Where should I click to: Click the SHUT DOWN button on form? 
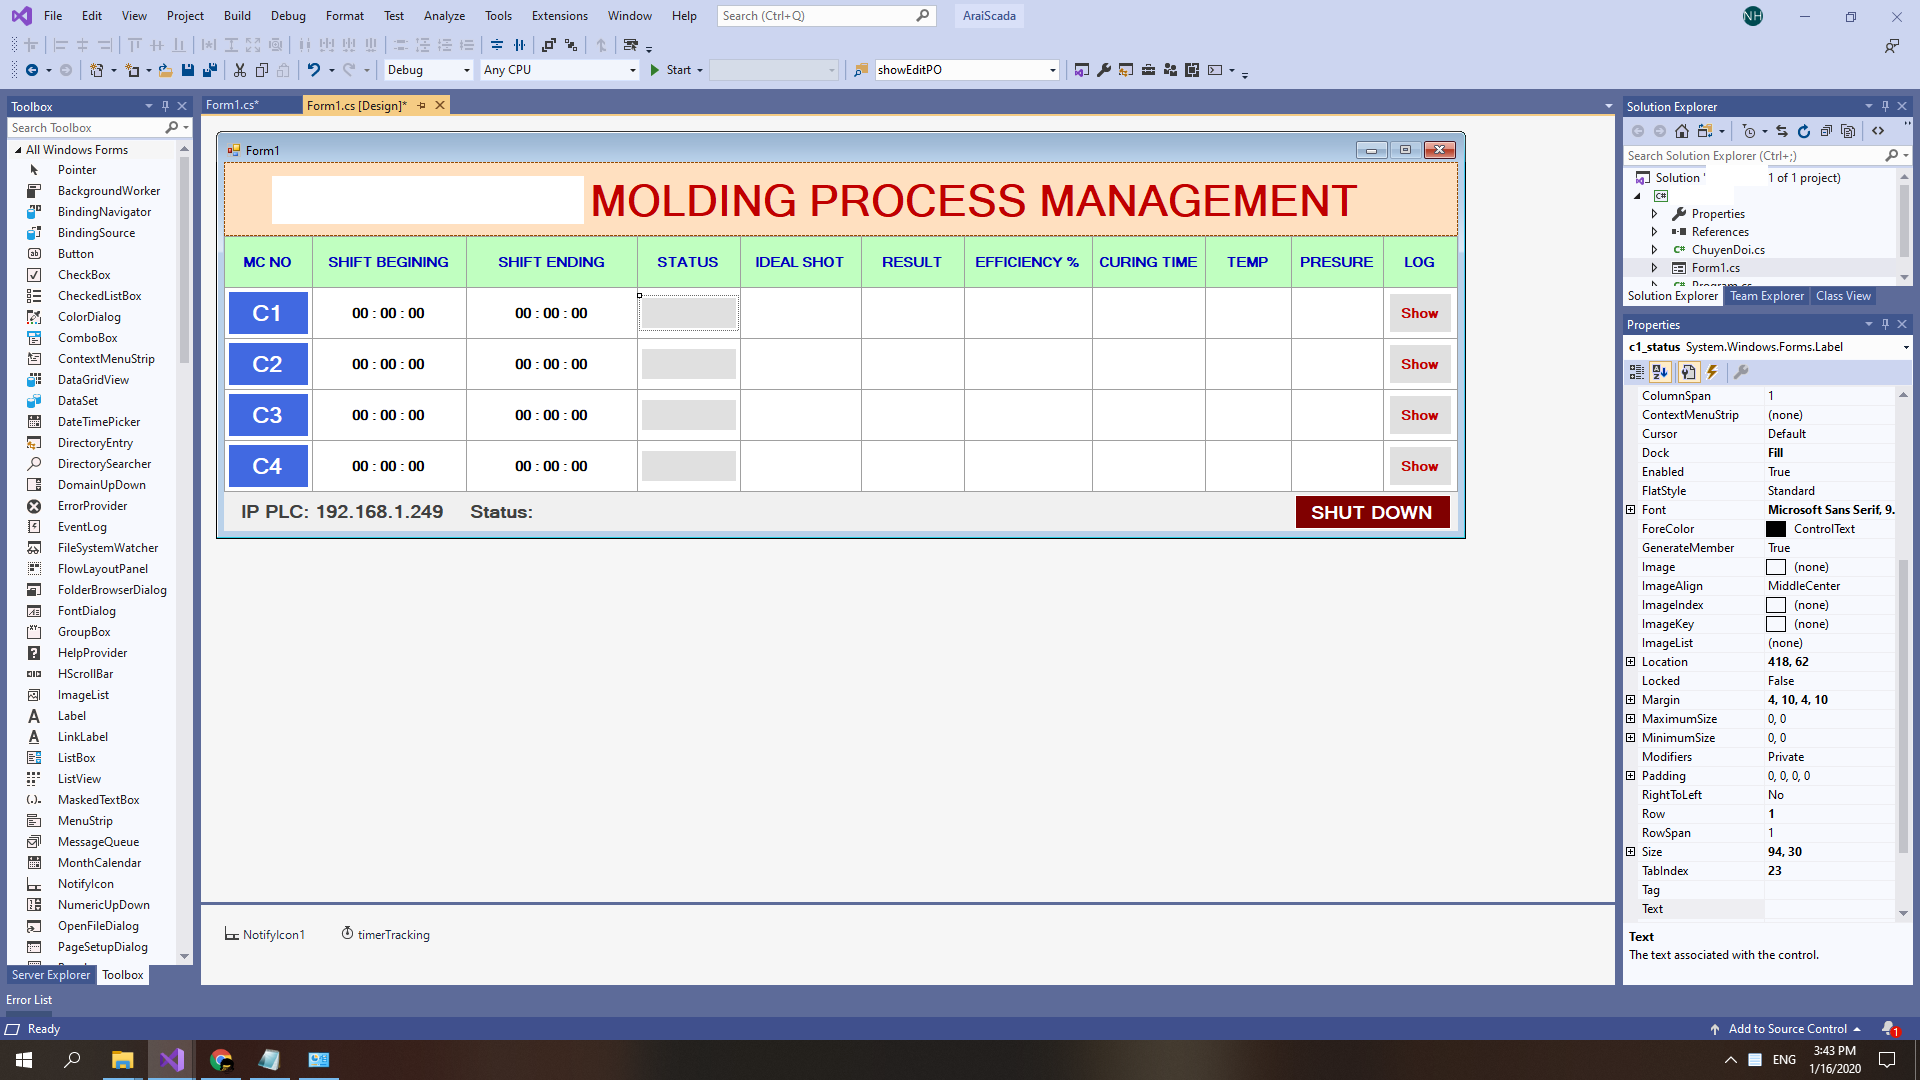[1372, 512]
